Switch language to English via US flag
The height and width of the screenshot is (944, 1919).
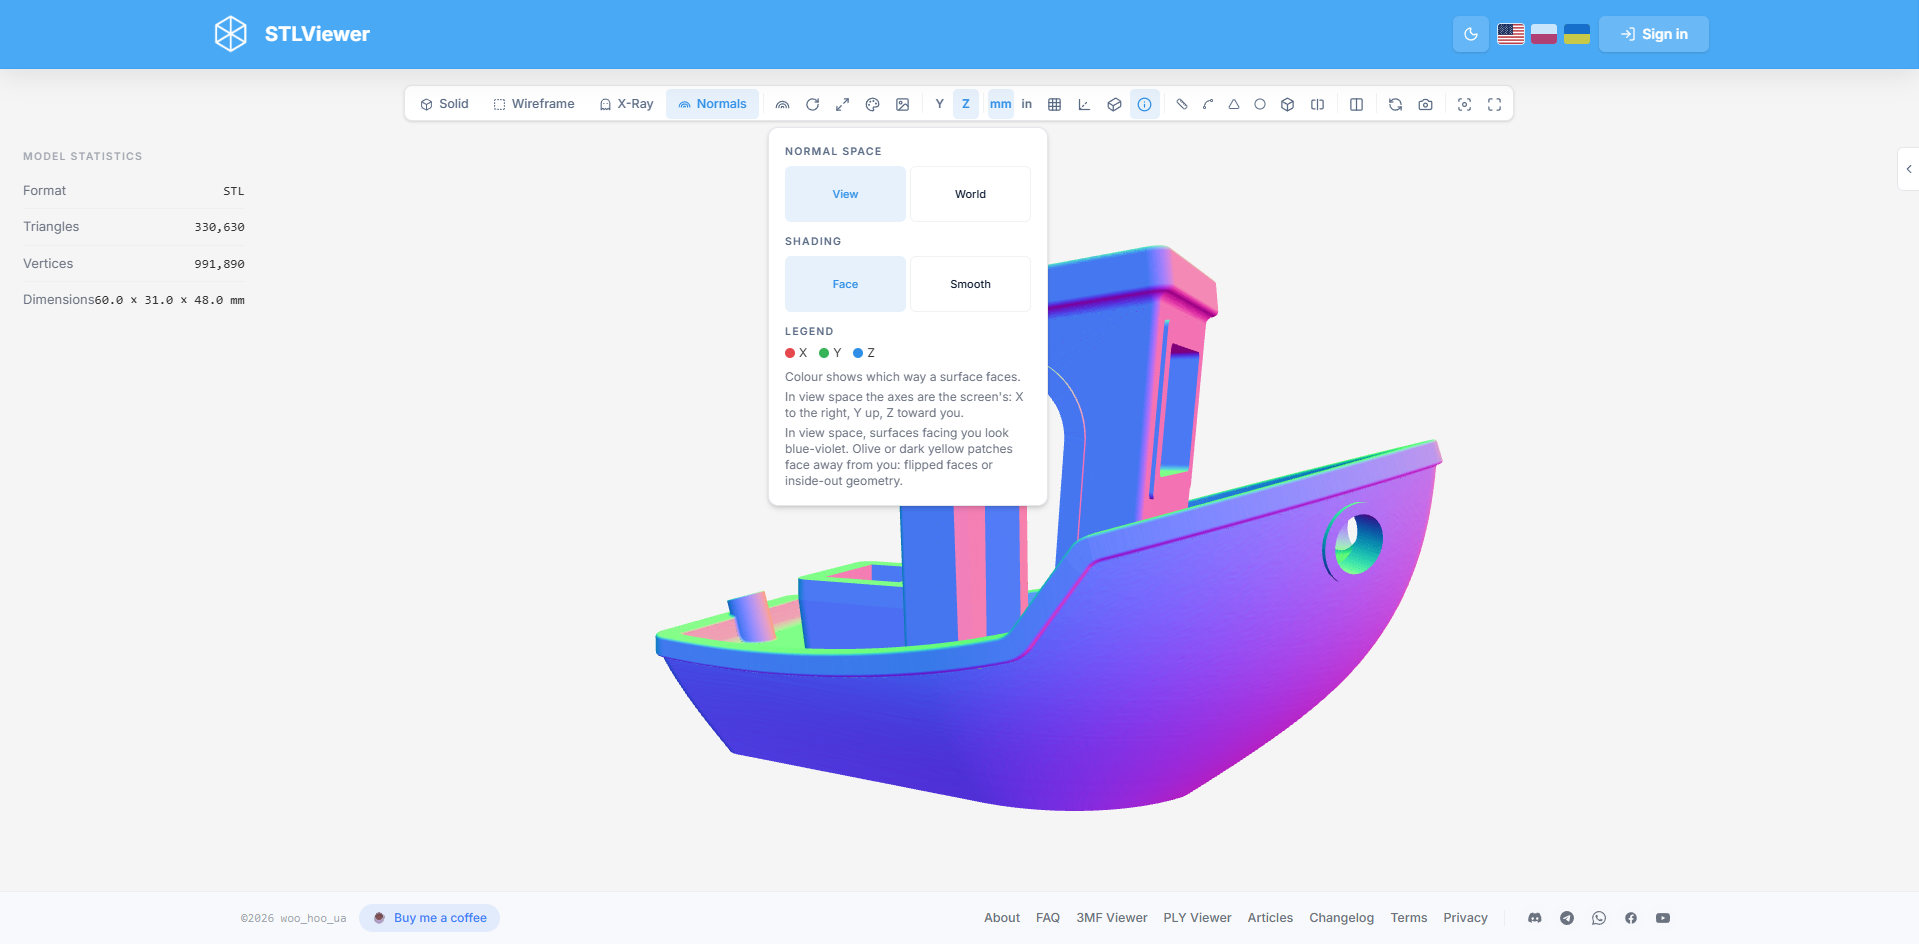[x=1511, y=34]
